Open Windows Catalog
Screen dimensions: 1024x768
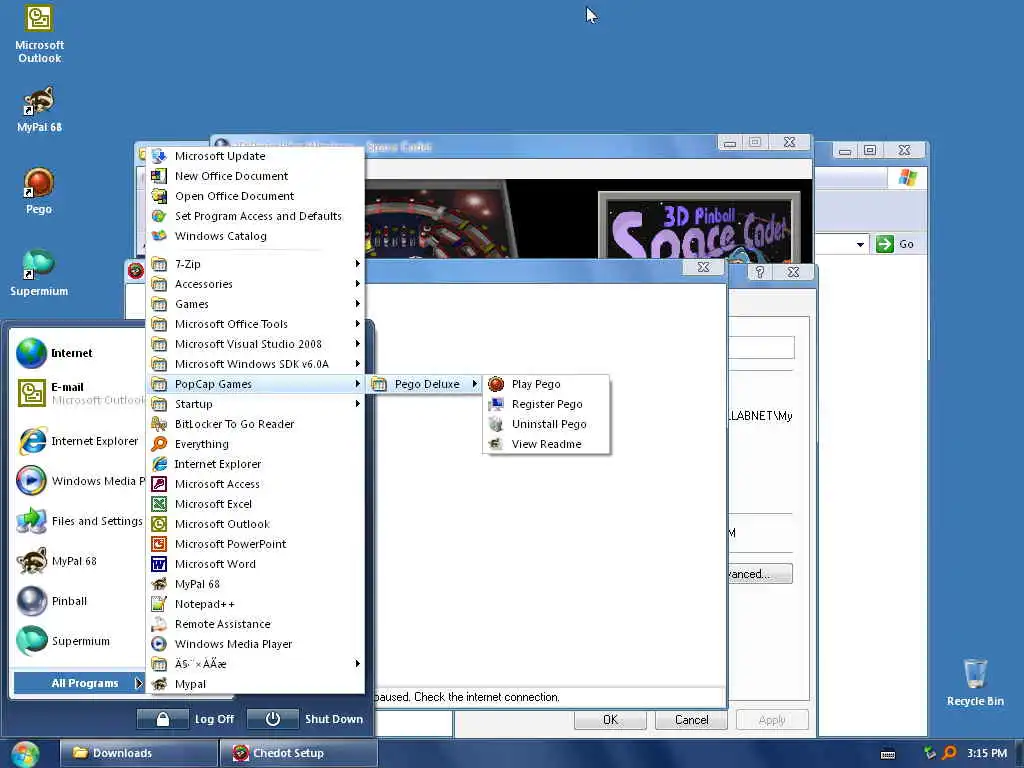(255, 236)
